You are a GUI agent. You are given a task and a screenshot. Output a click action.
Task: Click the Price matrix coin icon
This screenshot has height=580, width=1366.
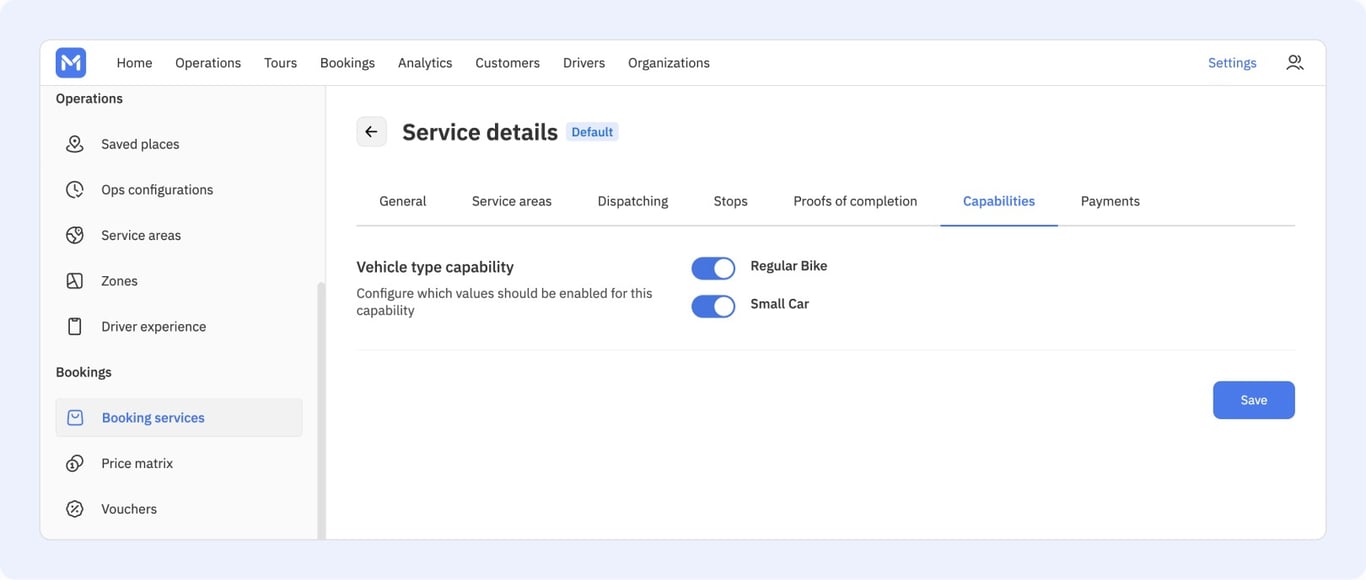(x=75, y=463)
